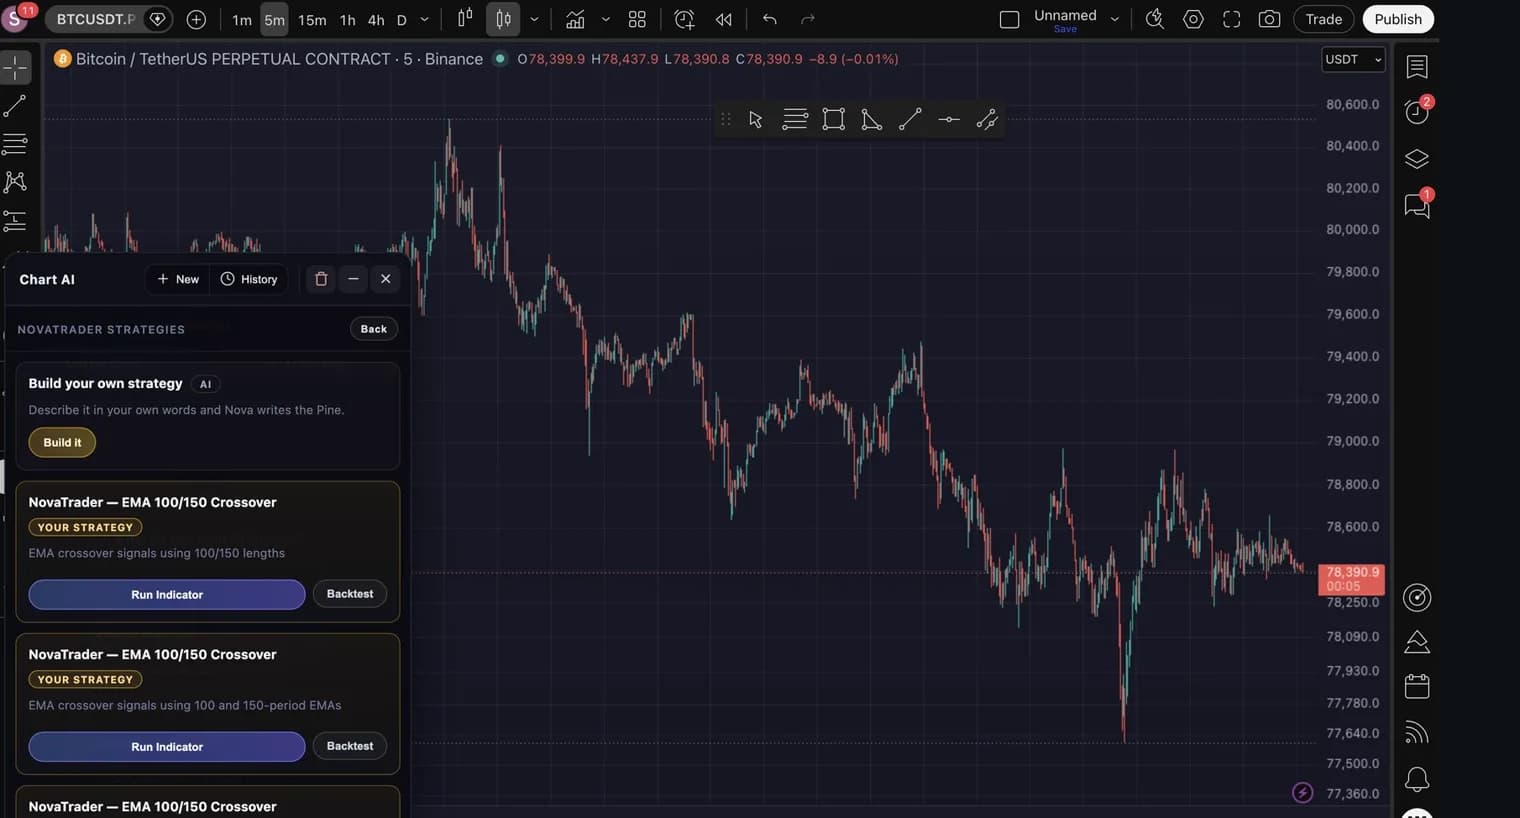Create an alert with the clock-plus icon

click(x=684, y=19)
